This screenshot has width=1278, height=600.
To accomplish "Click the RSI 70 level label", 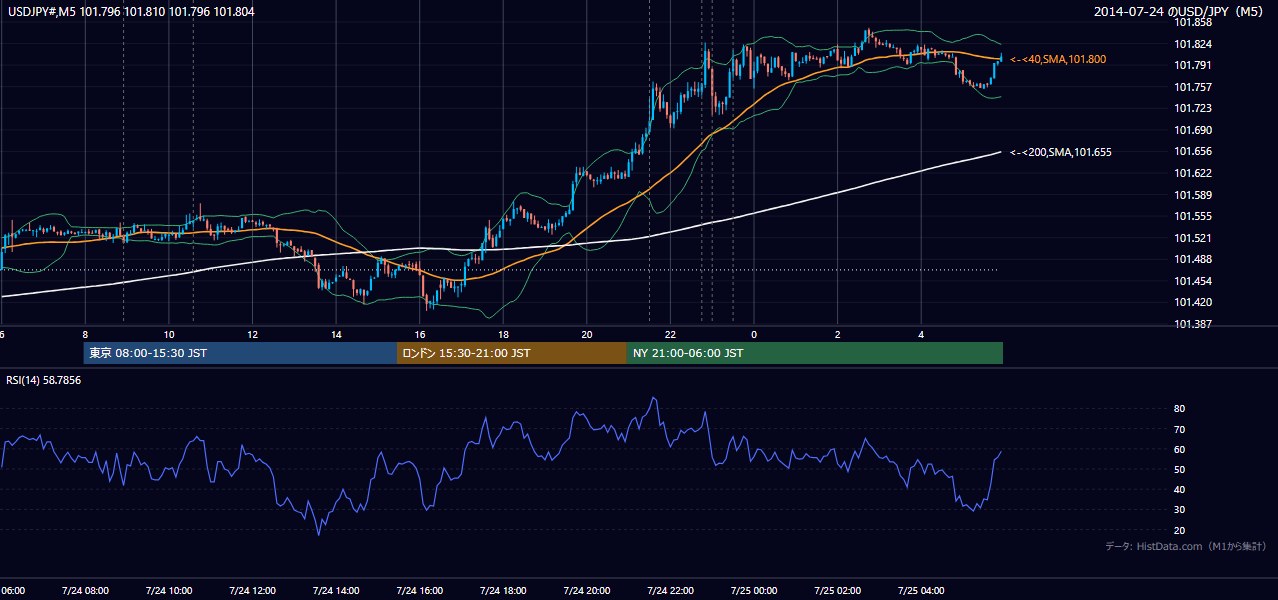I will point(1180,429).
